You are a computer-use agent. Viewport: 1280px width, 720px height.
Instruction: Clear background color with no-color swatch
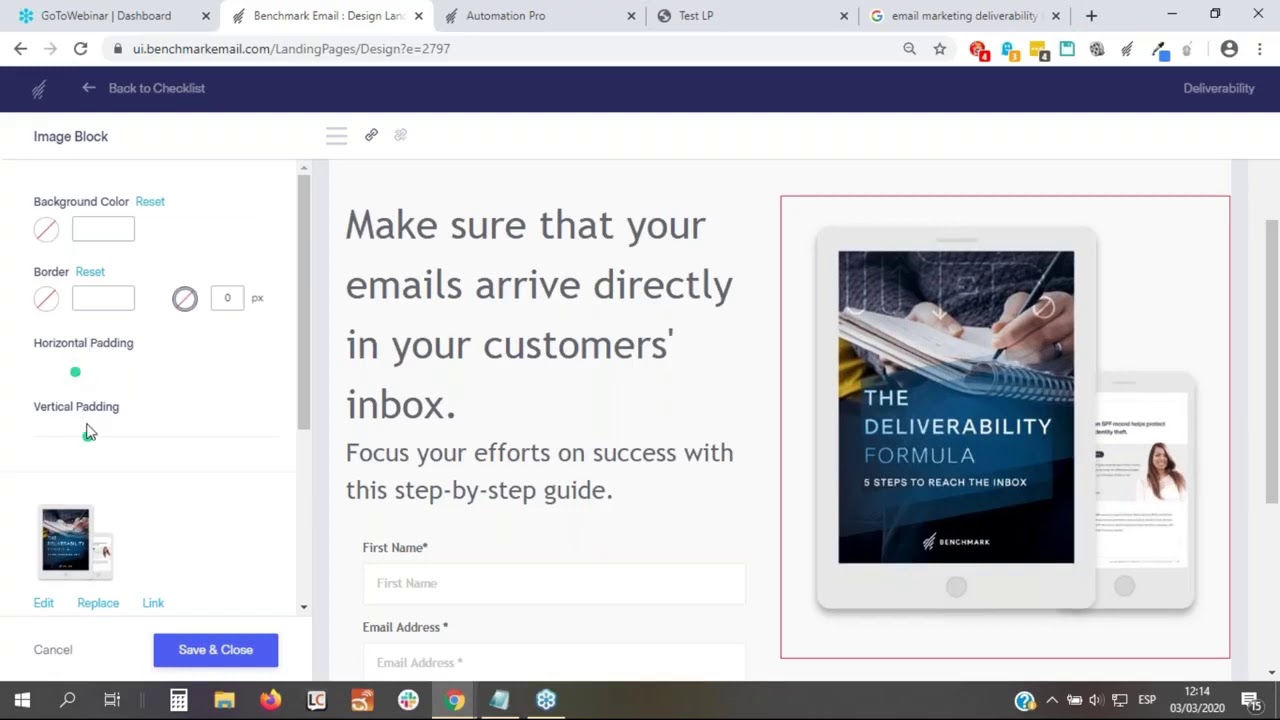(x=46, y=229)
